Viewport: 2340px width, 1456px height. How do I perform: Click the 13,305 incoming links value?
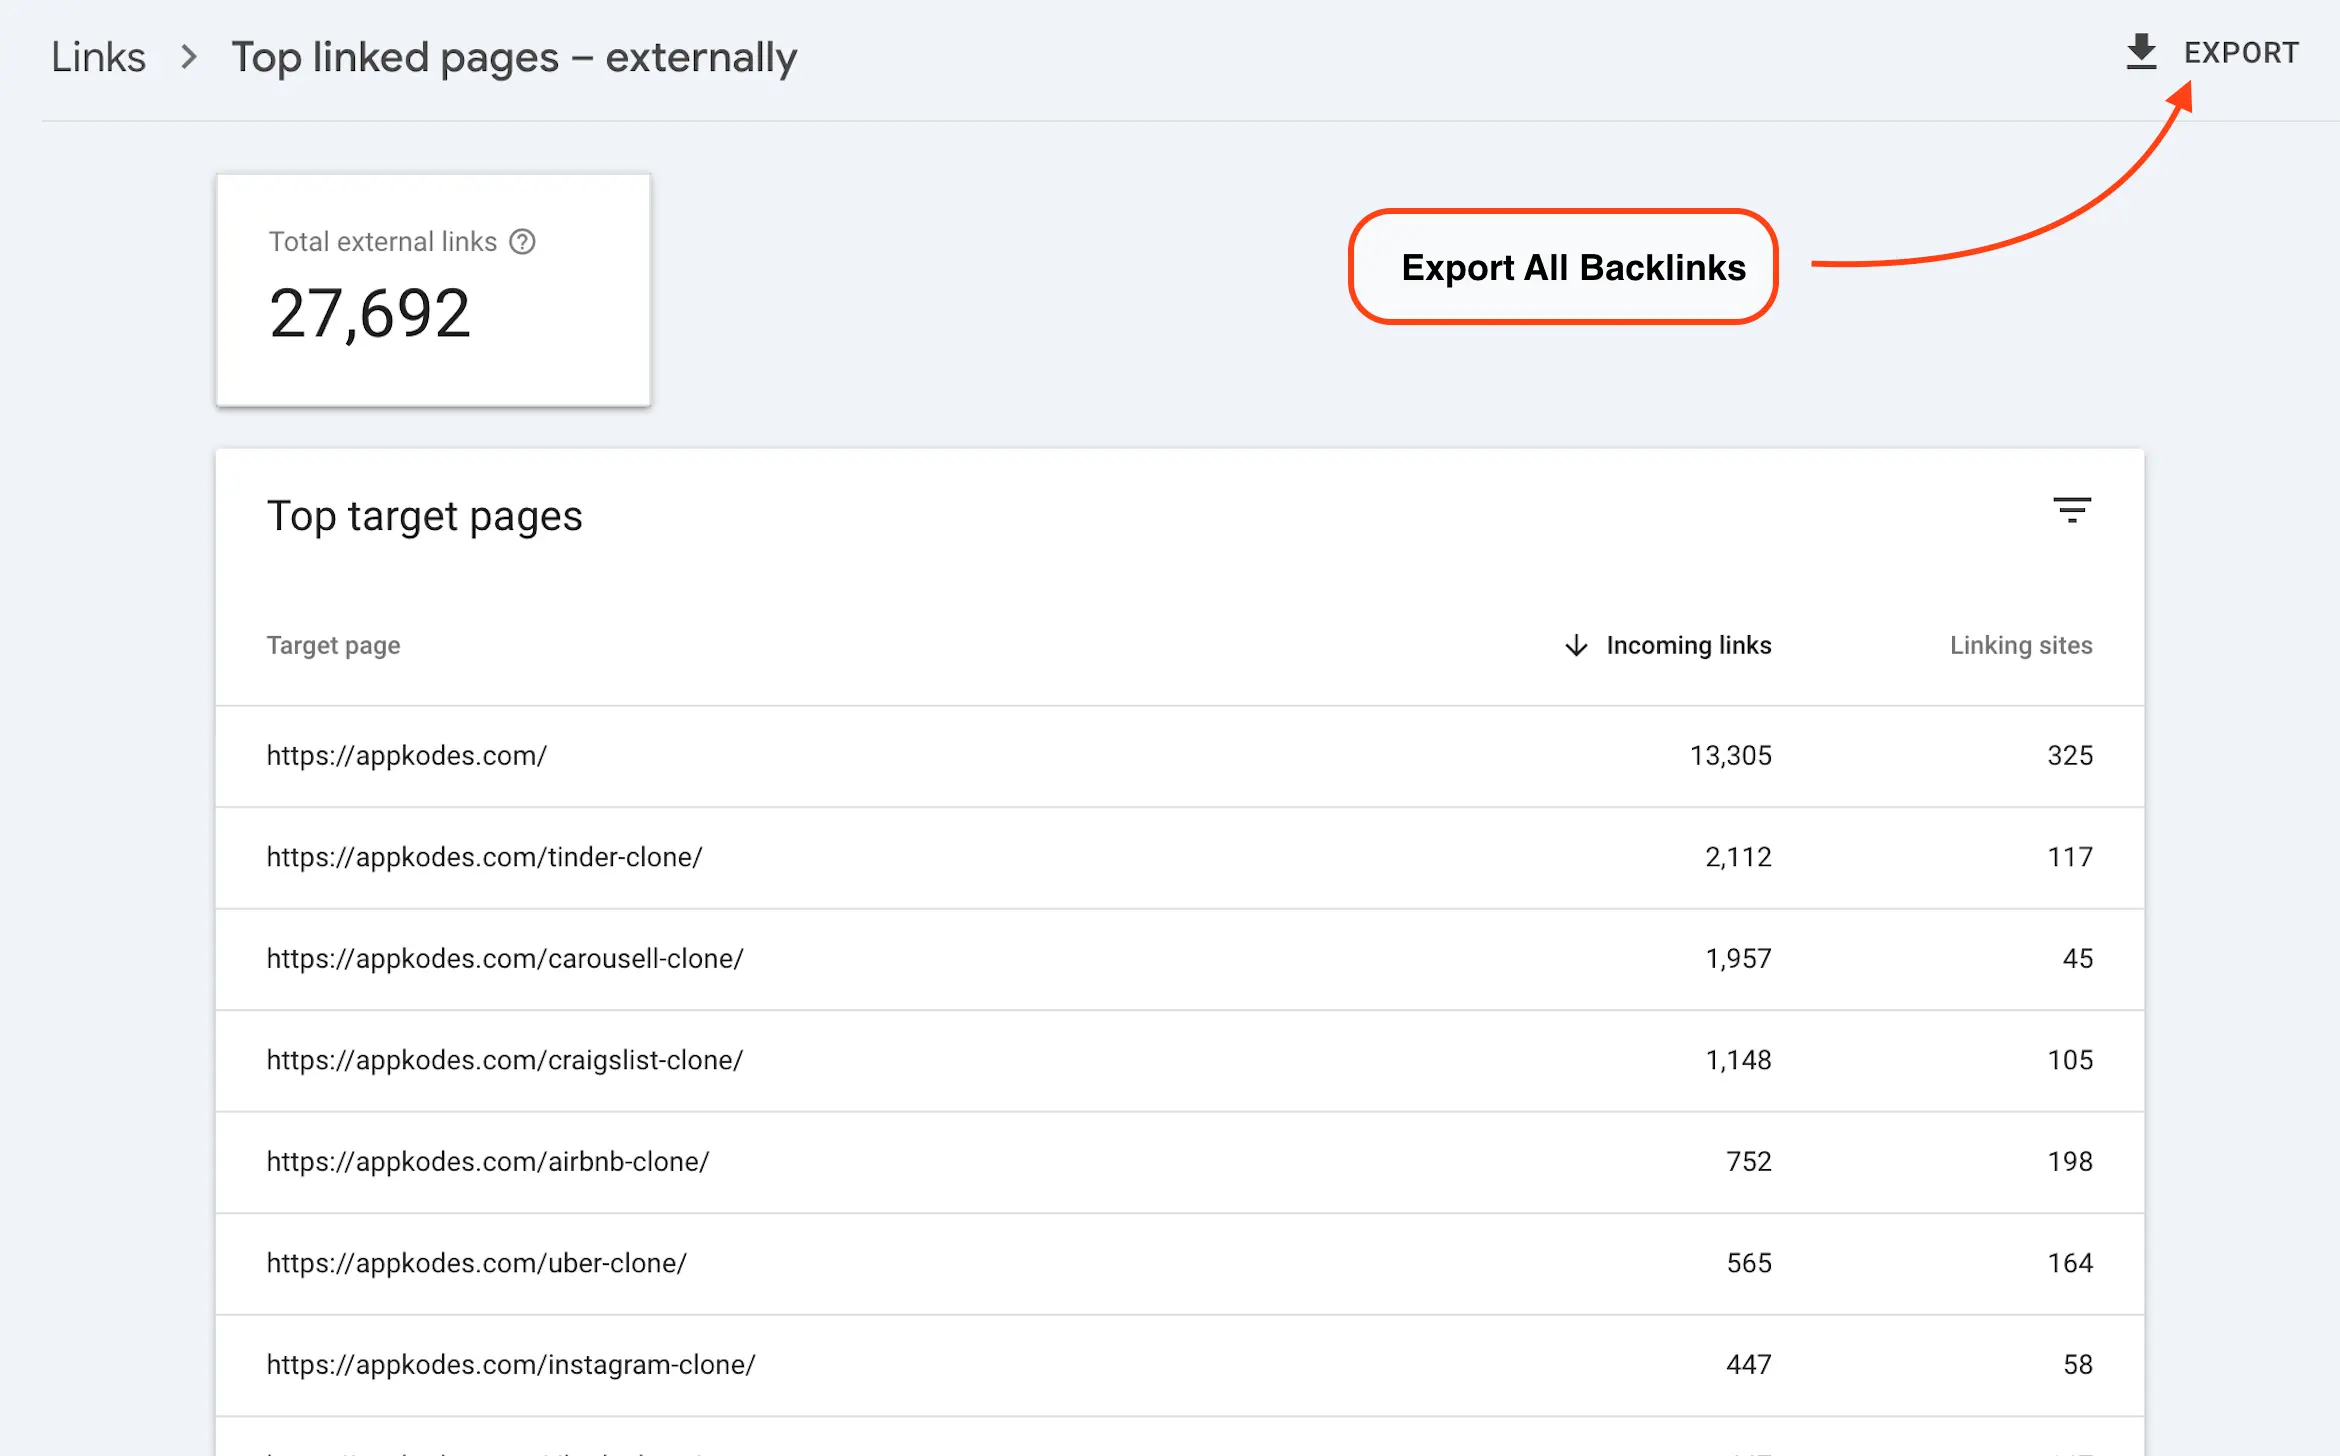(1730, 756)
